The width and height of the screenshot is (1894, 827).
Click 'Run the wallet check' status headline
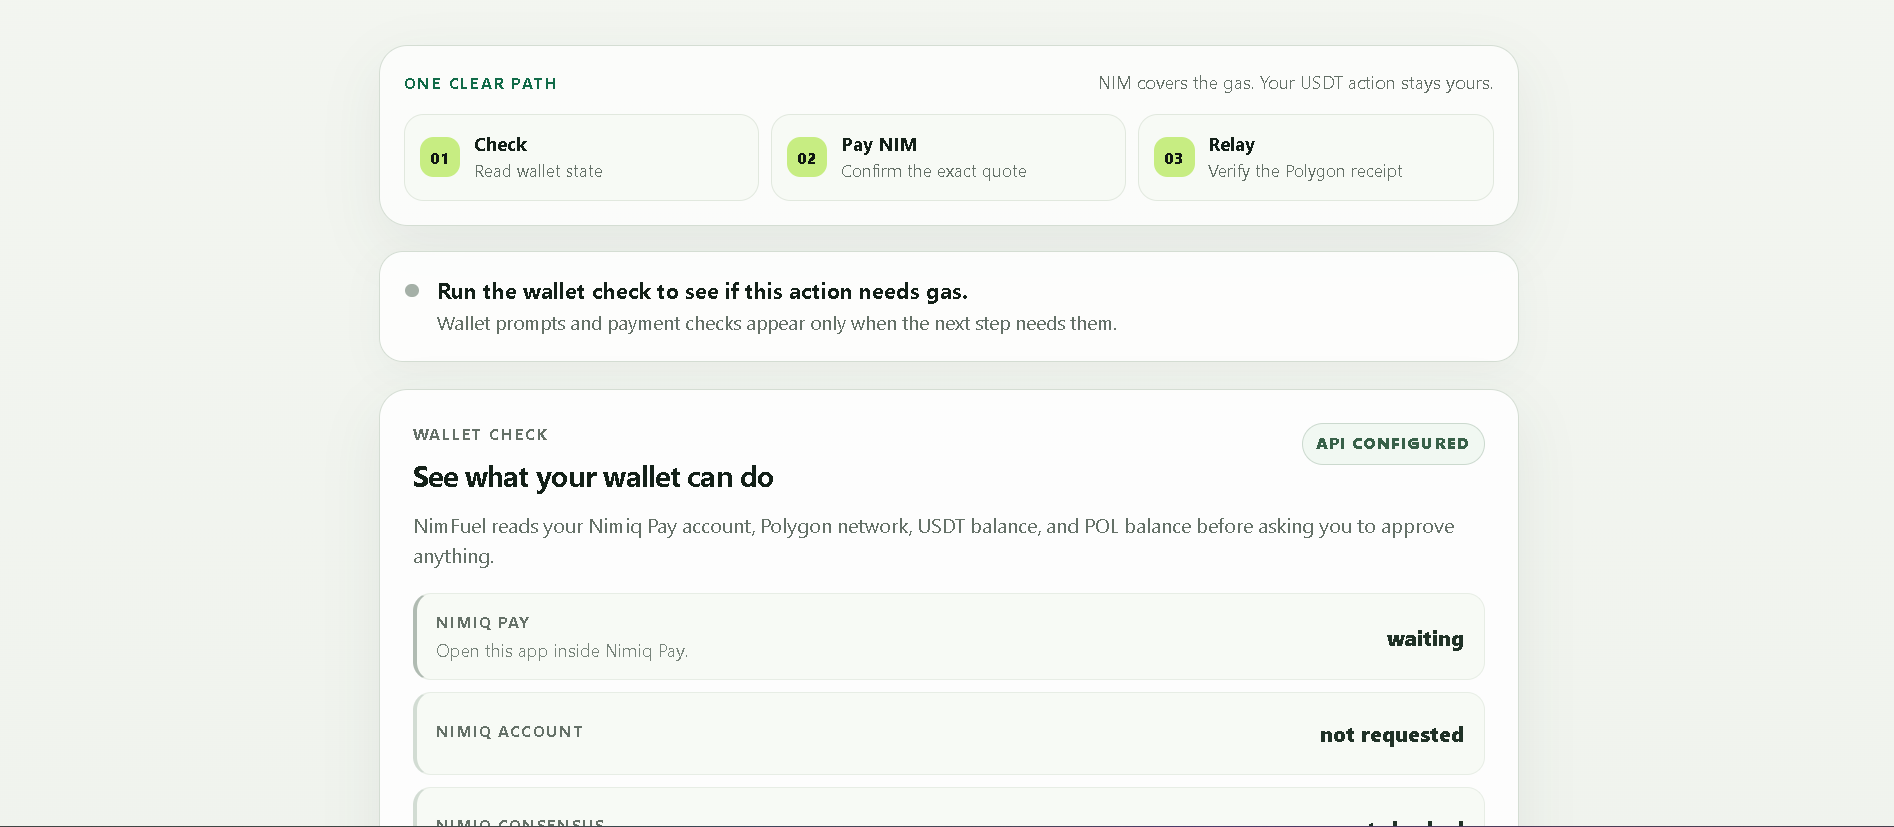702,291
